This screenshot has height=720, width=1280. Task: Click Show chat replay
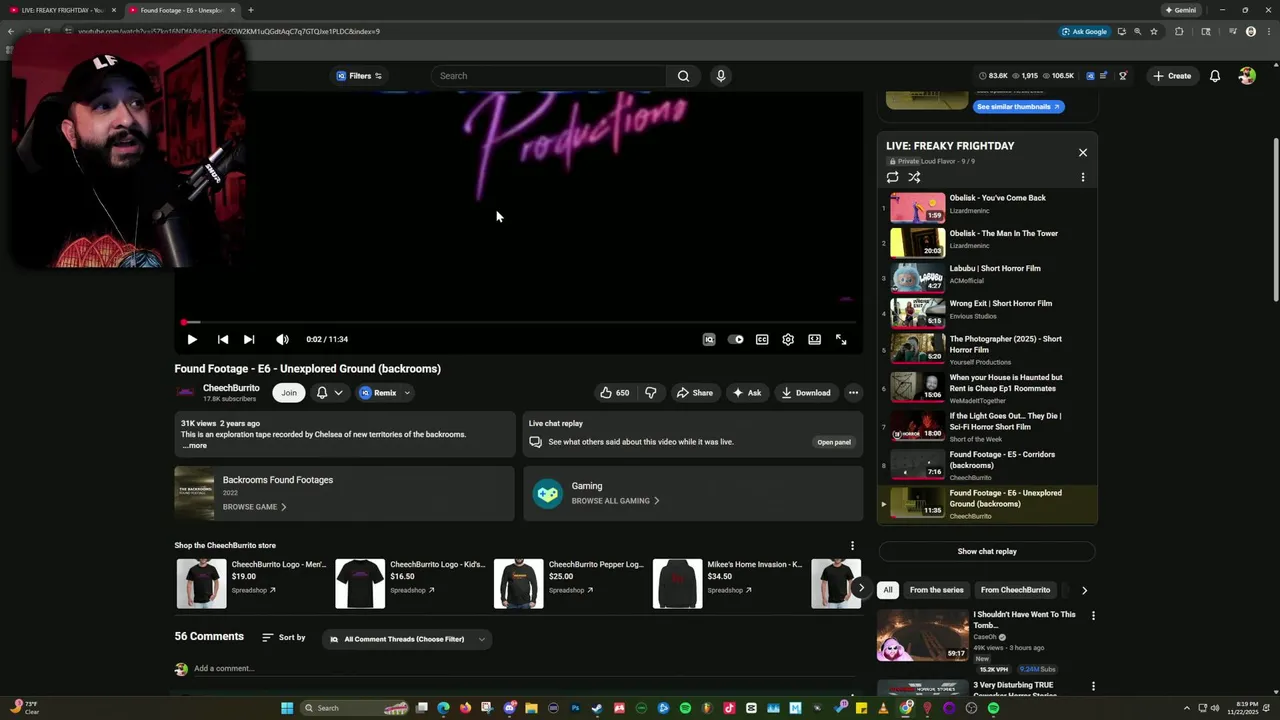click(x=987, y=551)
